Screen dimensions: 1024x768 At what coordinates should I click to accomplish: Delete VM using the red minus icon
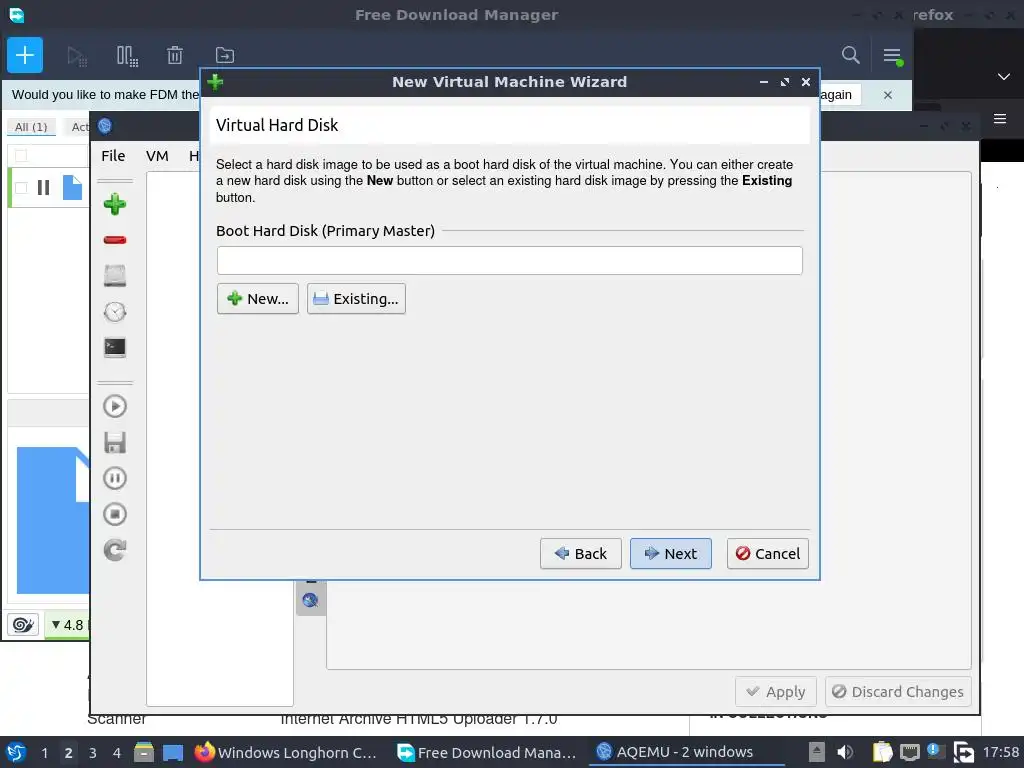115,240
